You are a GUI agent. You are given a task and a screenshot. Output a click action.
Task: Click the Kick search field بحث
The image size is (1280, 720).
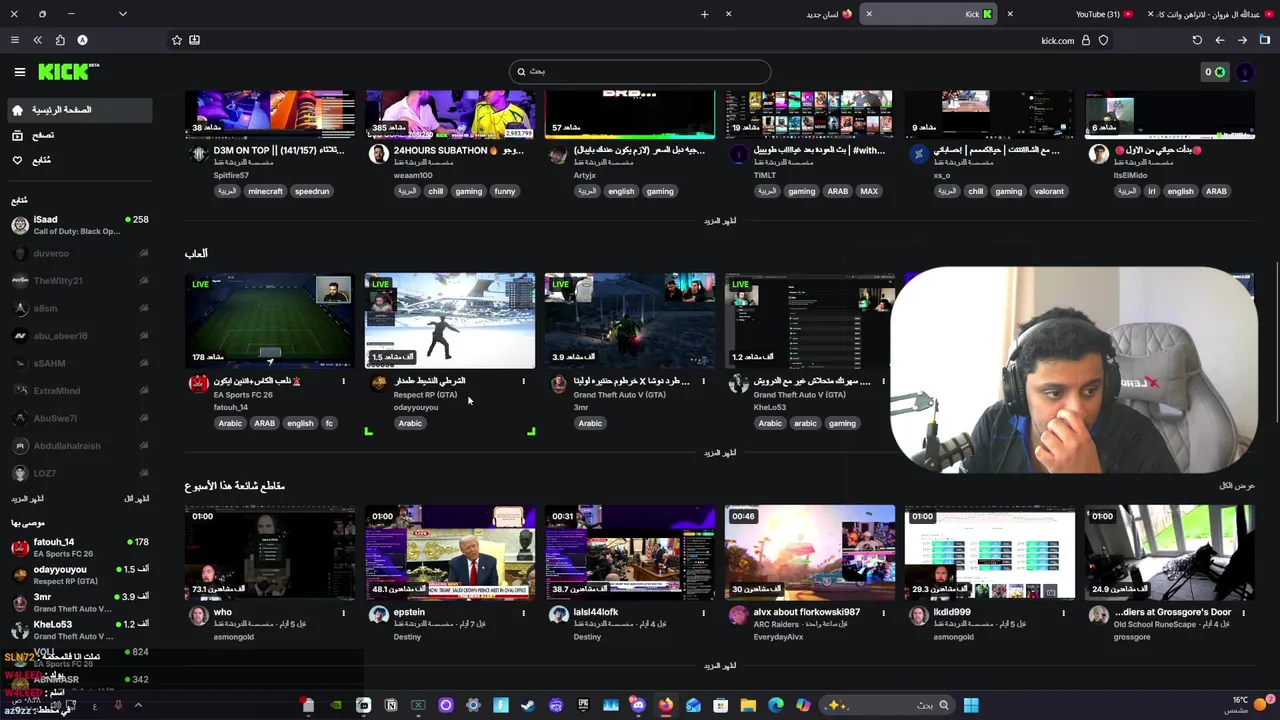pyautogui.click(x=640, y=71)
